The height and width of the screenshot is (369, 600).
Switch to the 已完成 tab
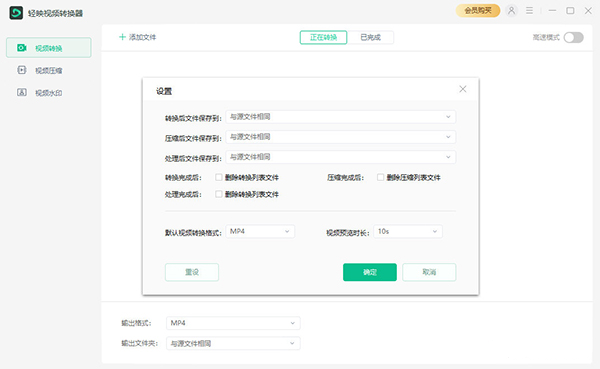370,38
